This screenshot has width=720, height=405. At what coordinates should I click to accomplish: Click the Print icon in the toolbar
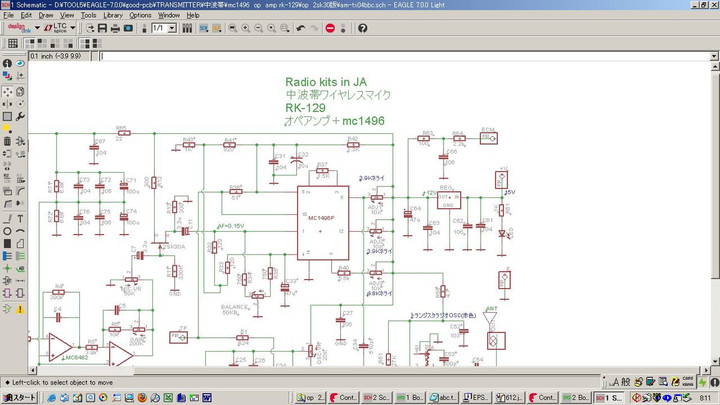[x=117, y=28]
